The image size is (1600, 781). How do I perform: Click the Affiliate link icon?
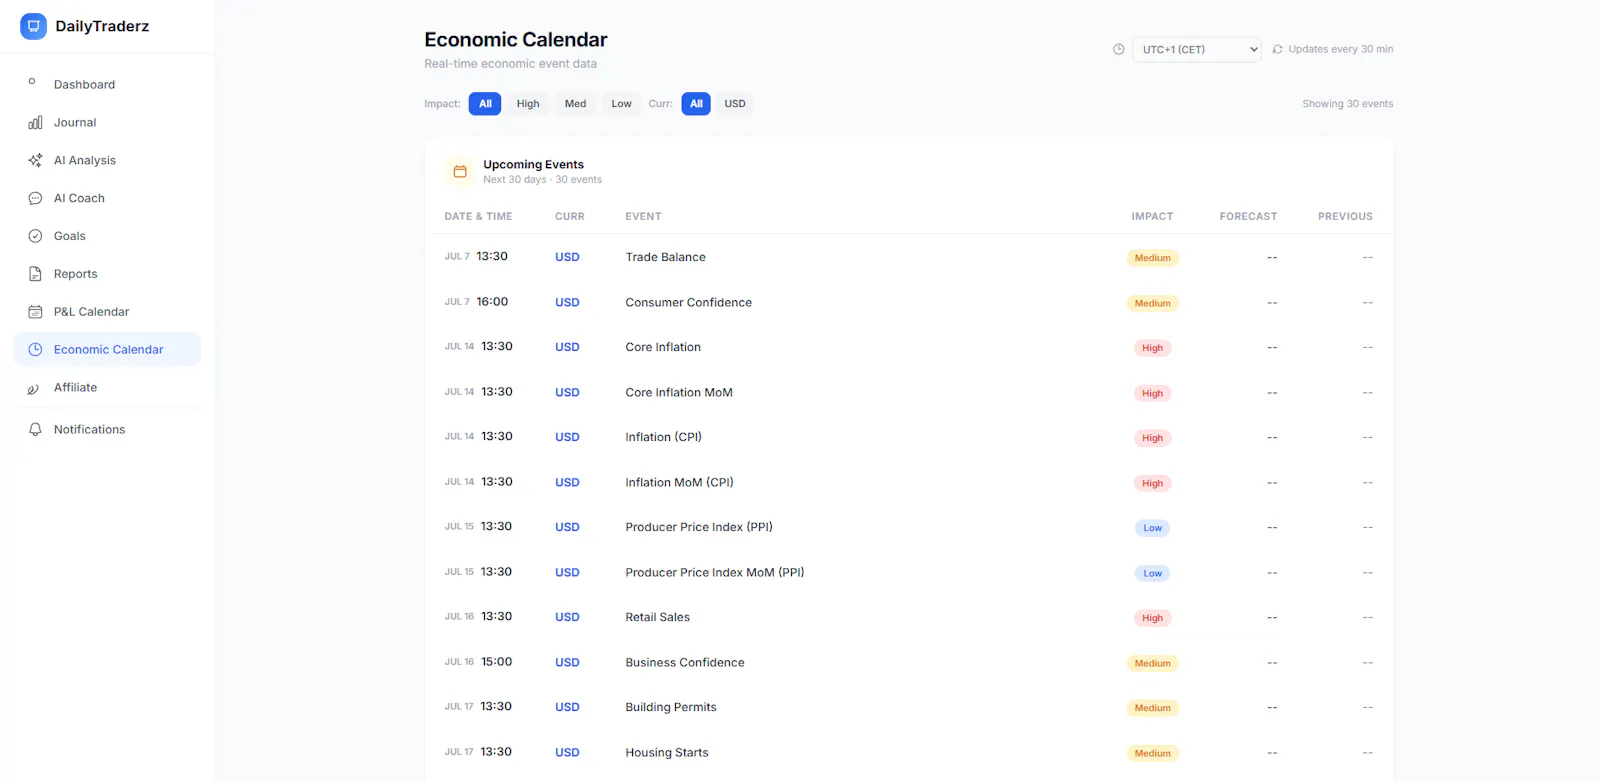pos(33,389)
